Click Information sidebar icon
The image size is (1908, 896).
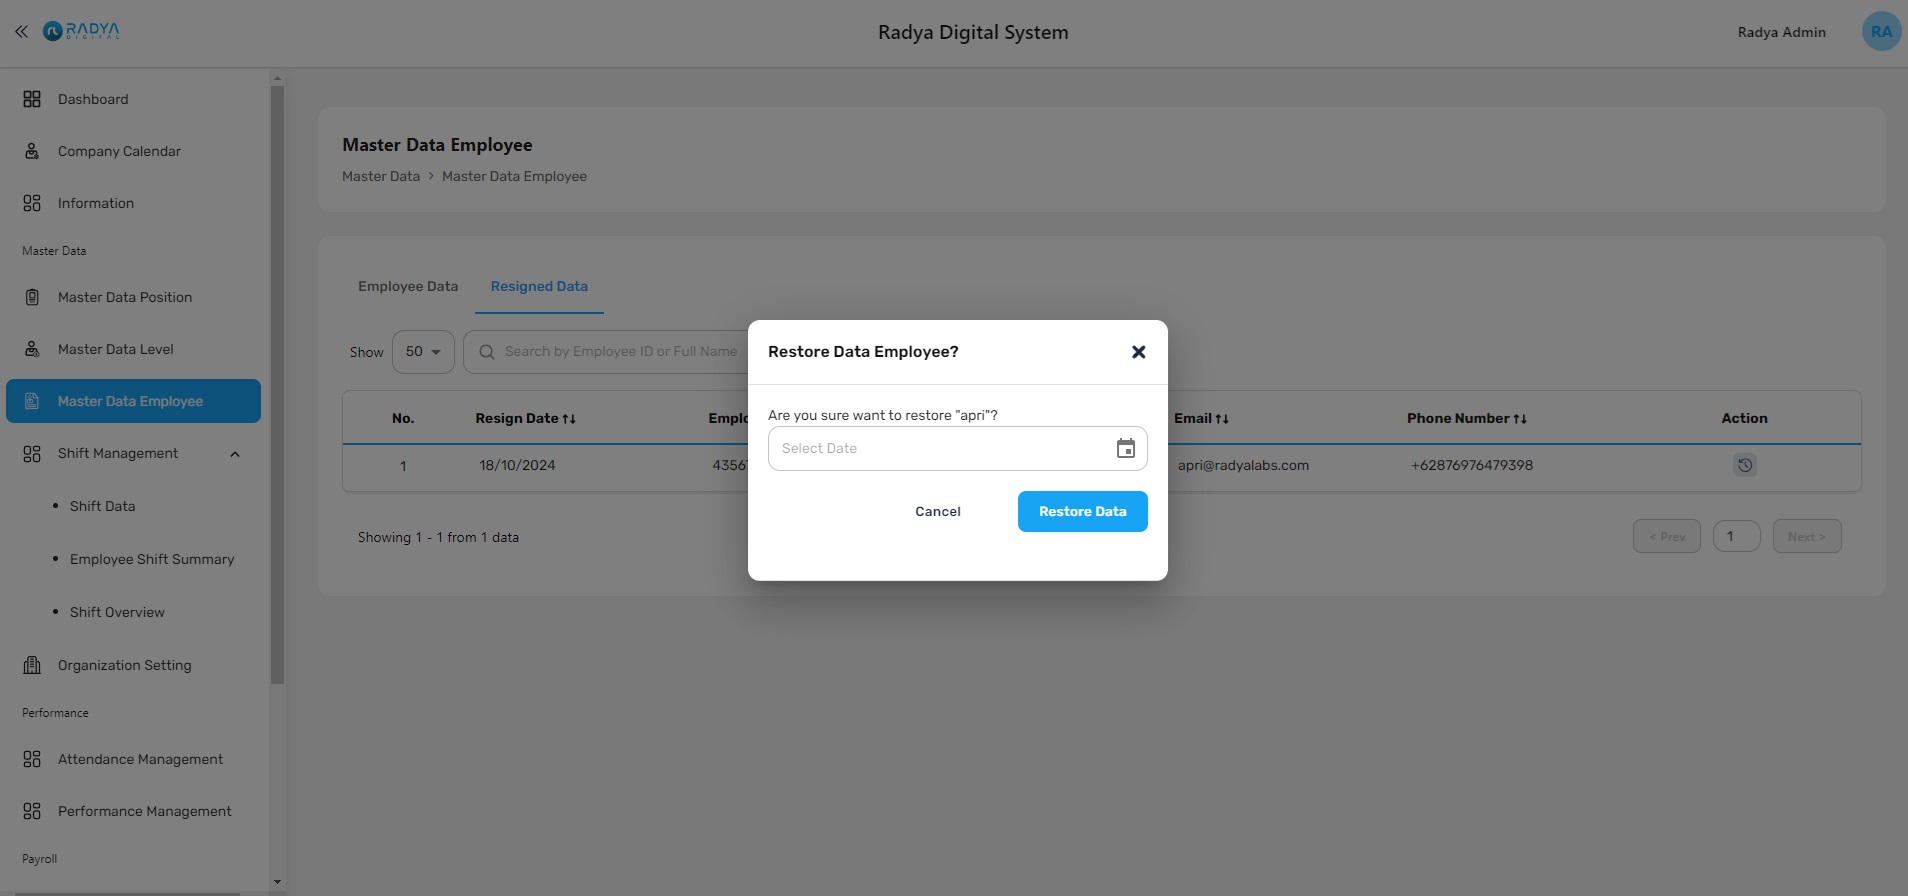(x=32, y=203)
